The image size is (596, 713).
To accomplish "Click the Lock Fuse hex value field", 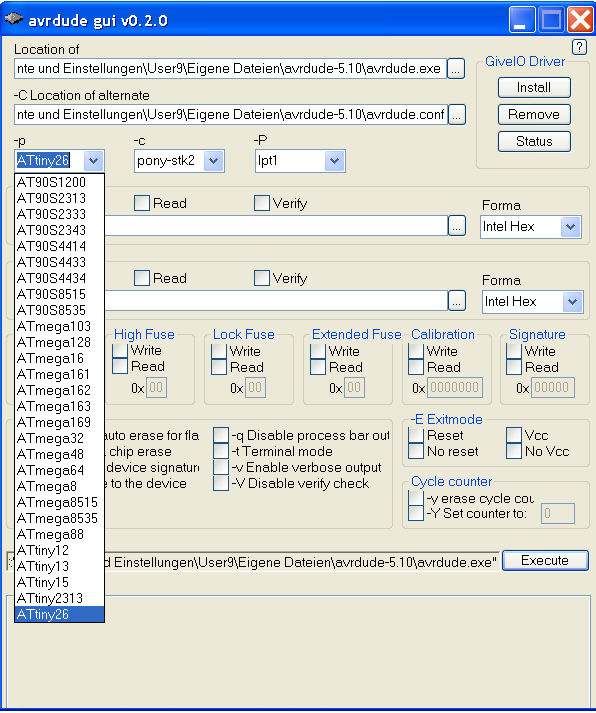I will point(255,387).
